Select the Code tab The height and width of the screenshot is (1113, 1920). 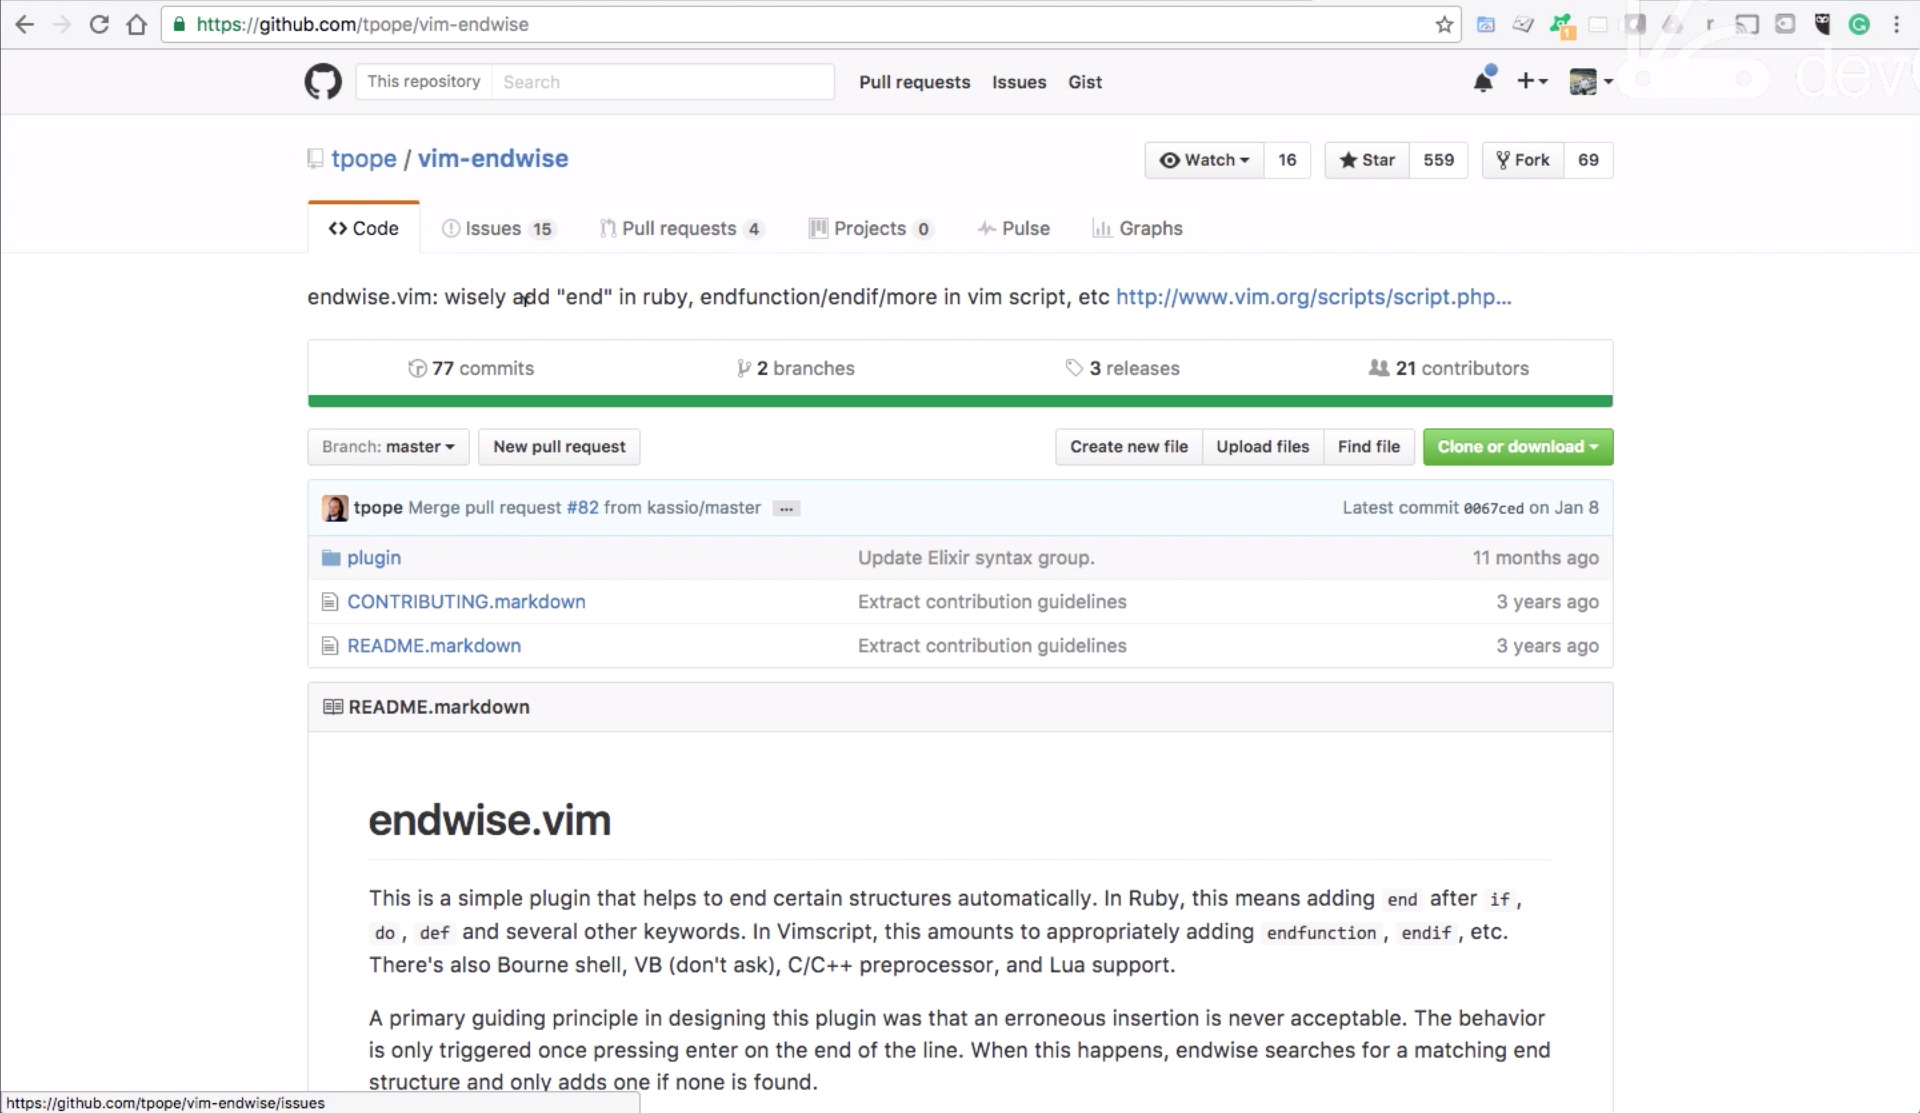coord(364,228)
